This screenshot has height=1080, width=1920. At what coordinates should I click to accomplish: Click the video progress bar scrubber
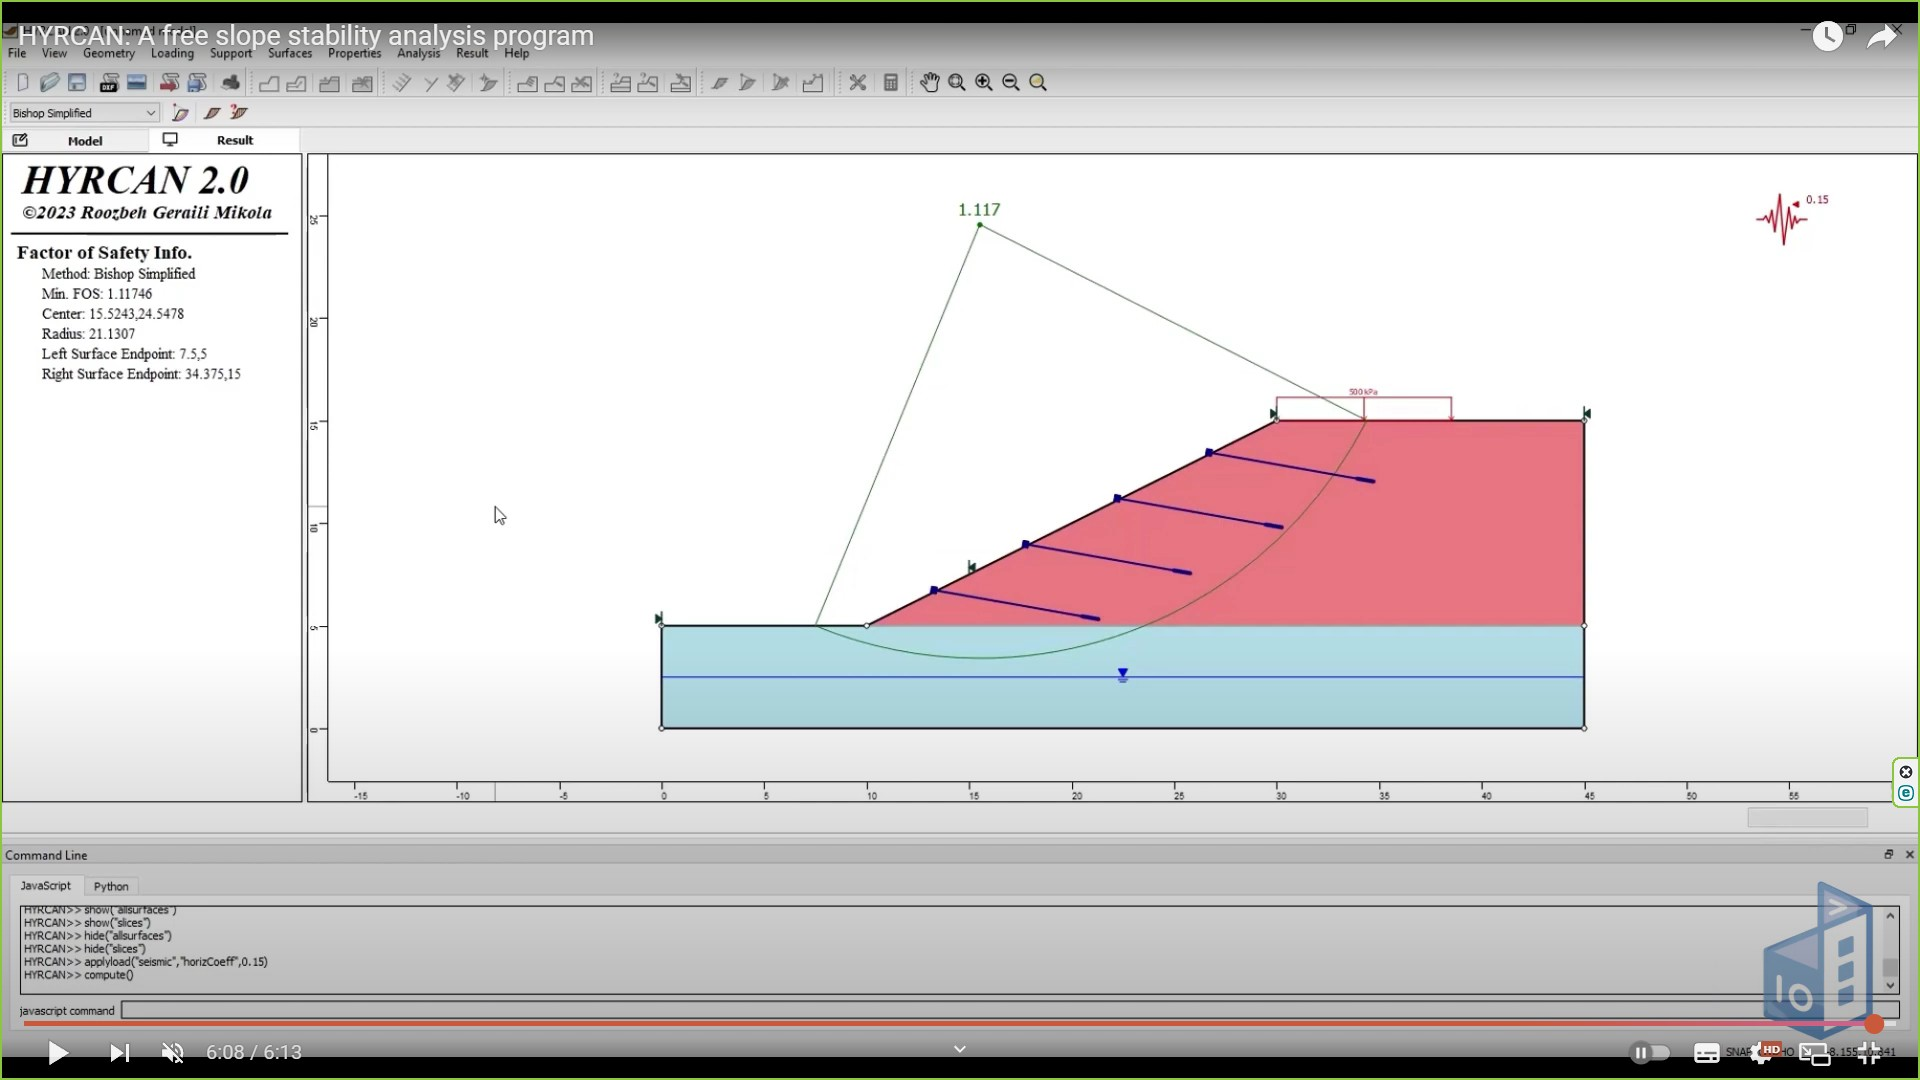(1874, 1024)
